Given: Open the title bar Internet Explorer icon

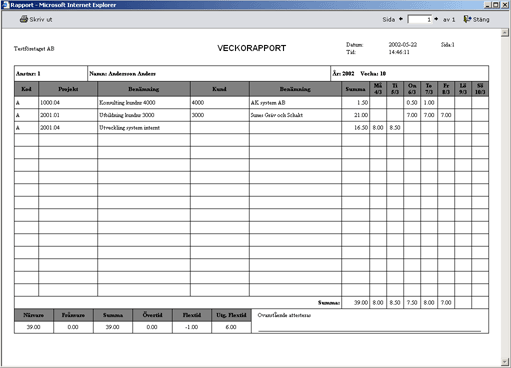Looking at the screenshot, I should (x=5, y=5).
